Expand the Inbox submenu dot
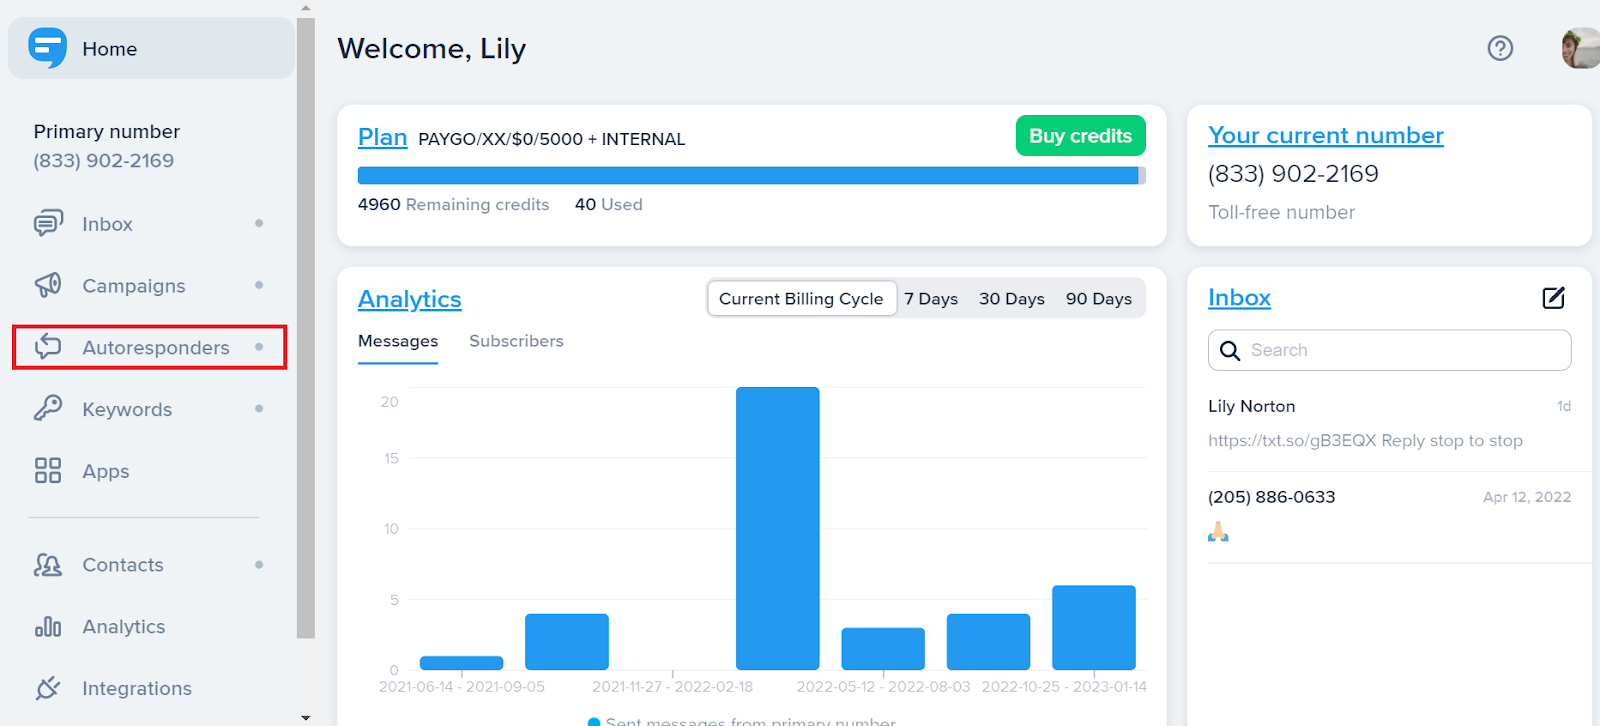 [x=259, y=223]
